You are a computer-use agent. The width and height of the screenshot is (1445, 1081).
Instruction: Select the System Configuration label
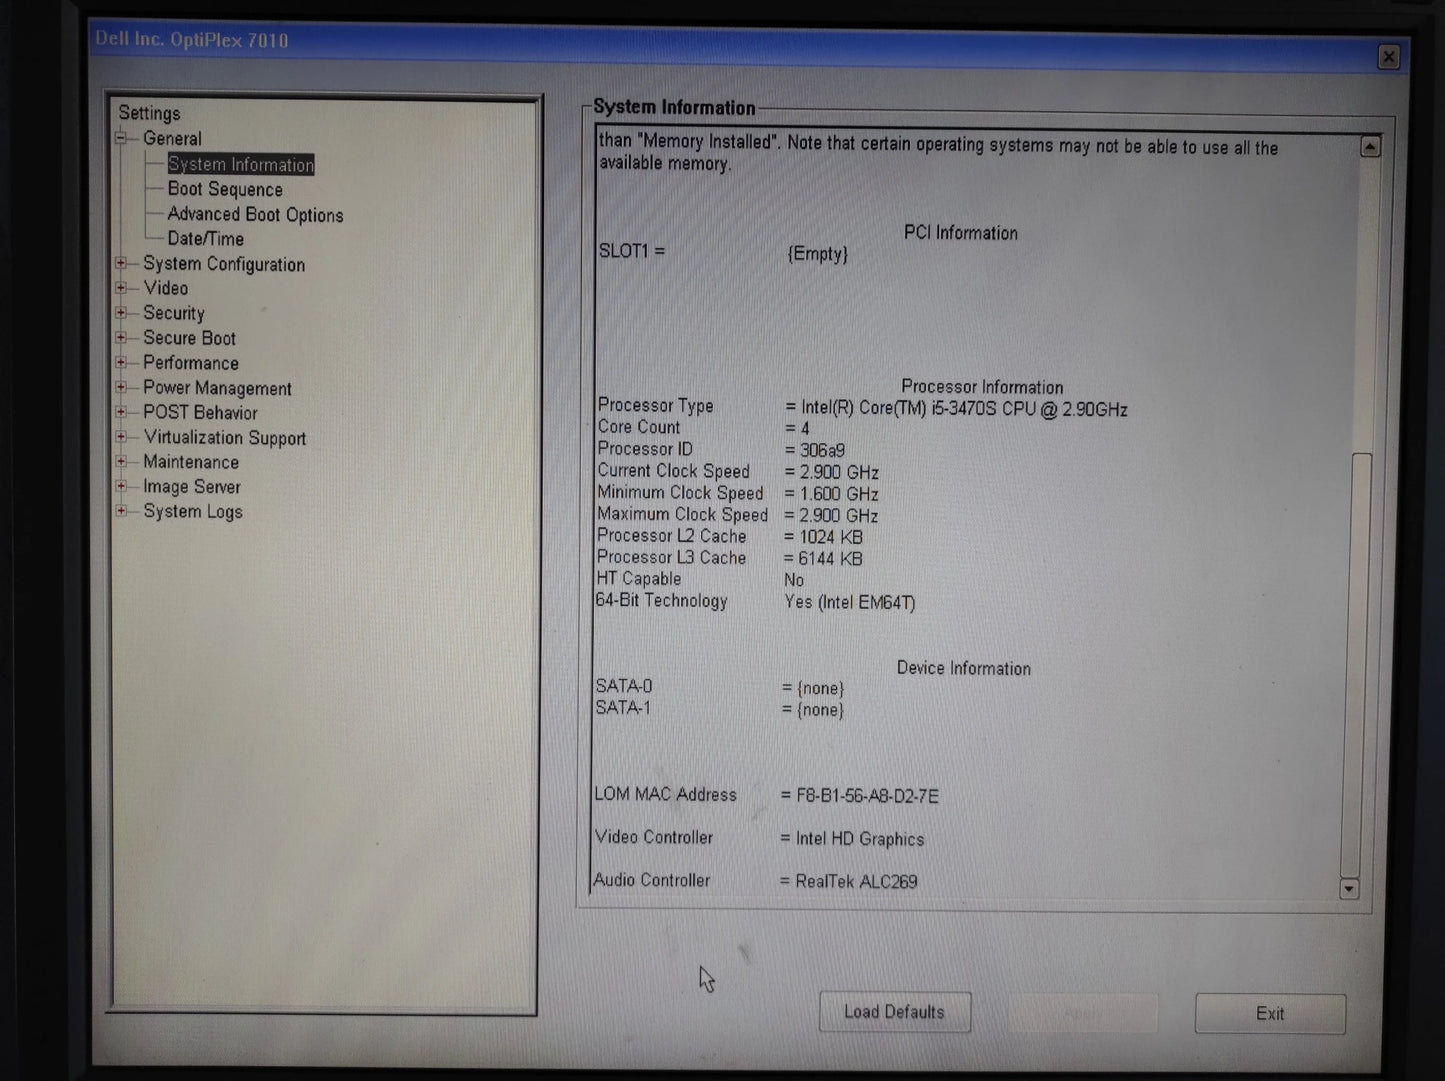coord(224,264)
